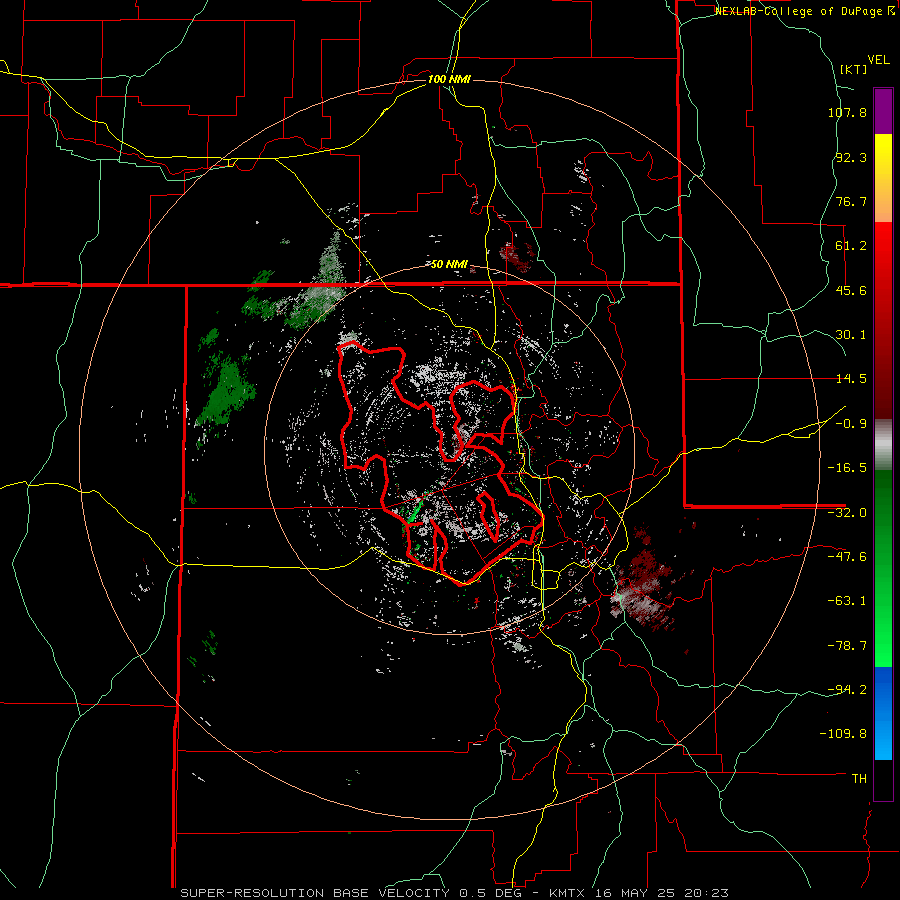Select the 50 NMI range ring label
Screen dimensions: 900x900
click(449, 264)
